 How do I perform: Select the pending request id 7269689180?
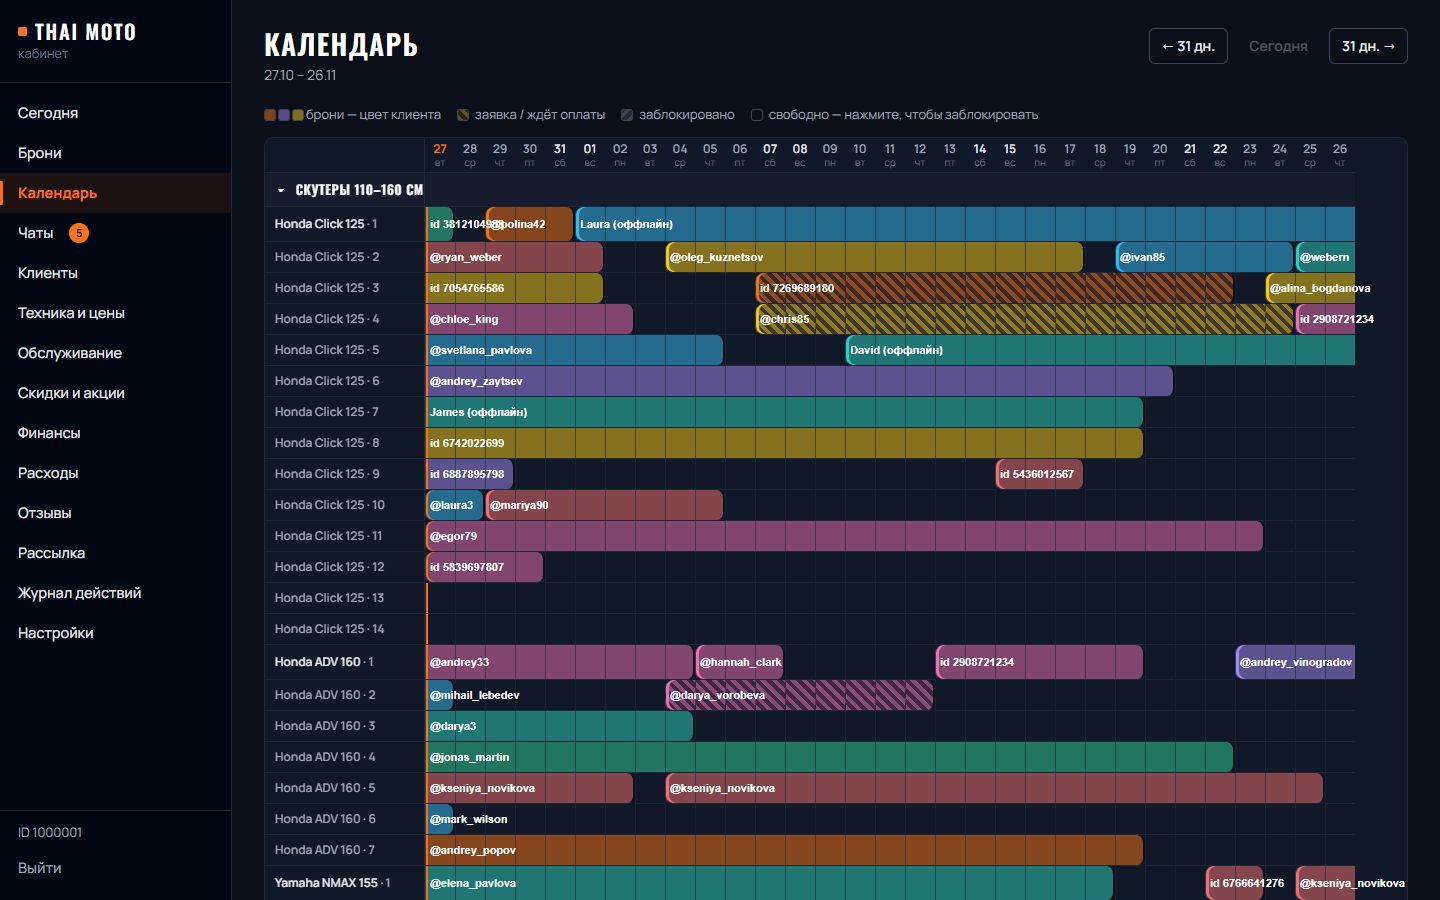[x=995, y=288]
